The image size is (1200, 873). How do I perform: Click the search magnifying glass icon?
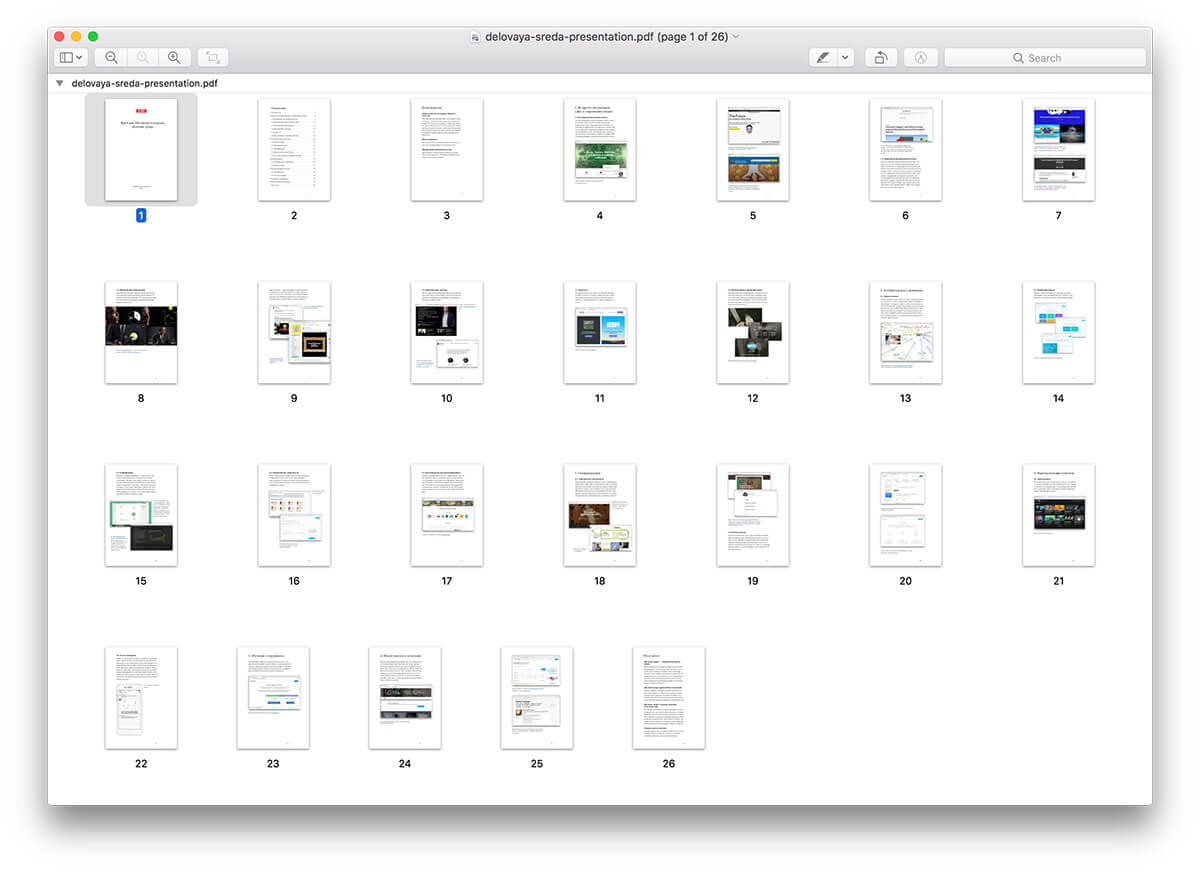click(x=1018, y=58)
